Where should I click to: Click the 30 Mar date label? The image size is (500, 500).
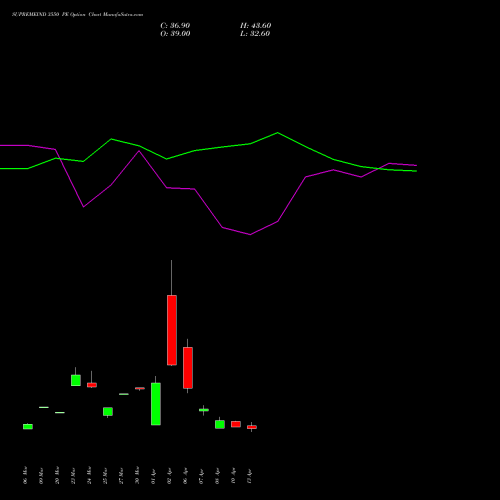tap(137, 475)
